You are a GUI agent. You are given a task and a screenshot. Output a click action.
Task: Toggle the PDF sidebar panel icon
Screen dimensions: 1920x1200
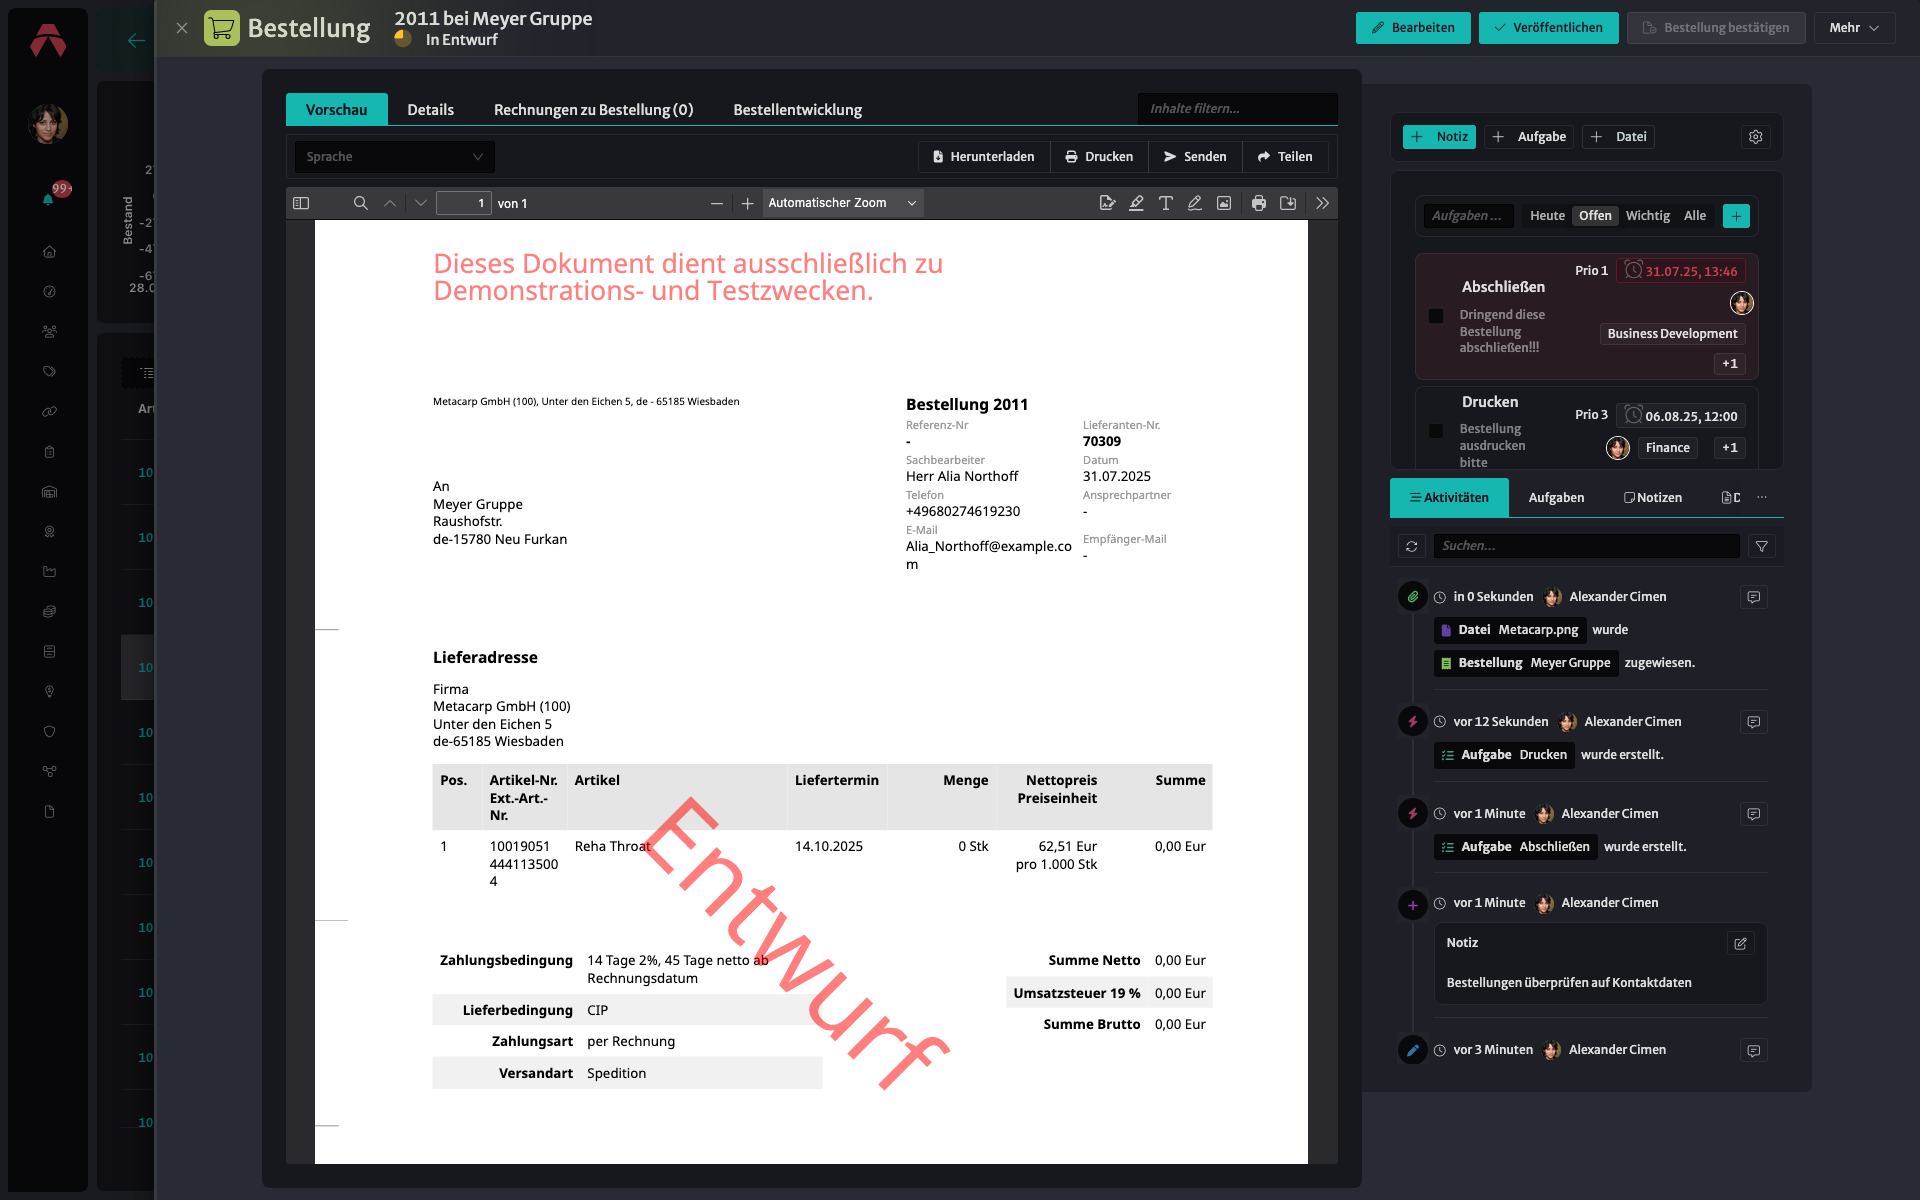[301, 203]
